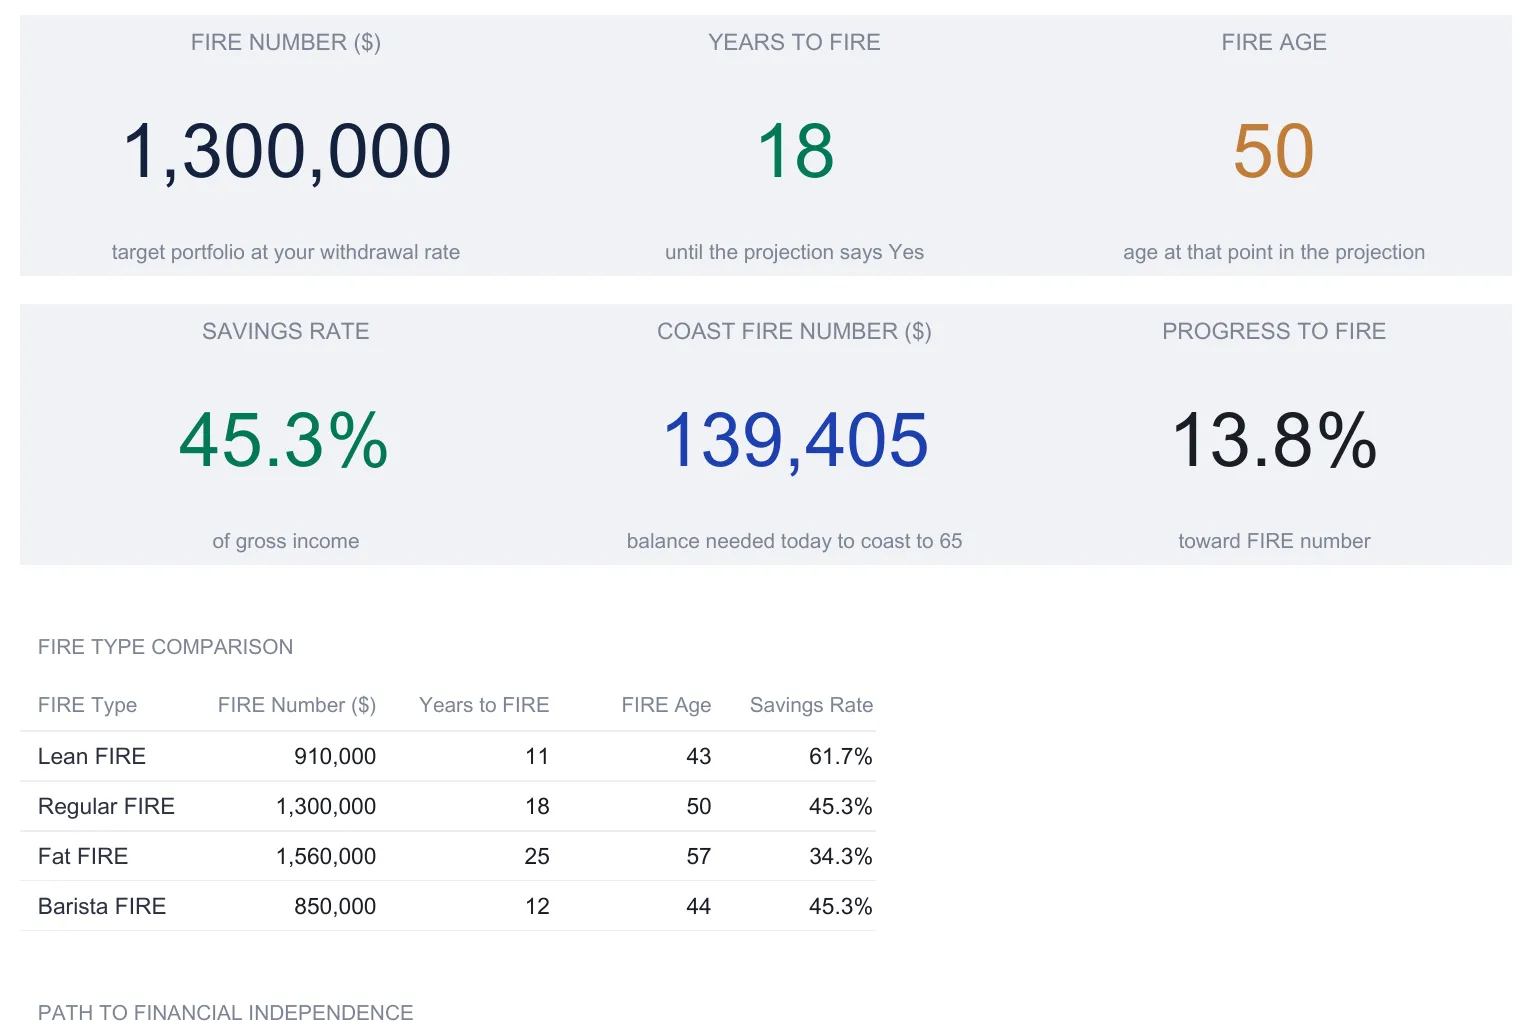This screenshot has width=1532, height=1021.
Task: Select the Savings Rate value 45.3% card
Action: tap(284, 440)
